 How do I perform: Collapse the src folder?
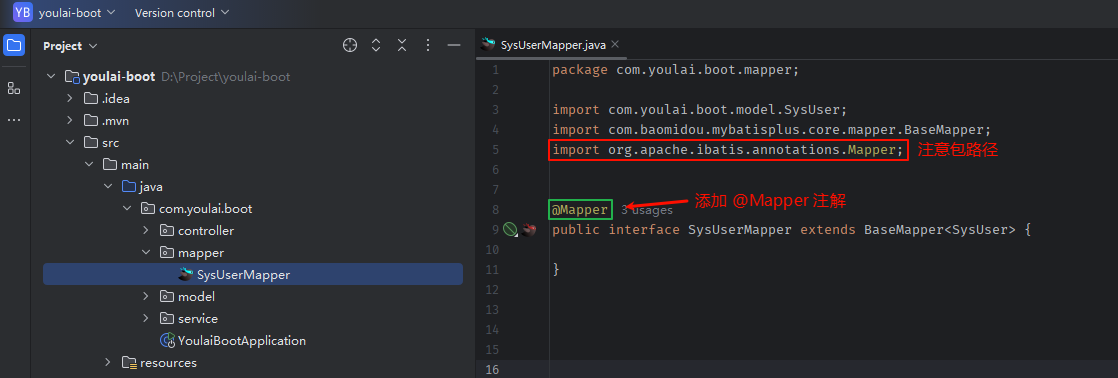(70, 143)
